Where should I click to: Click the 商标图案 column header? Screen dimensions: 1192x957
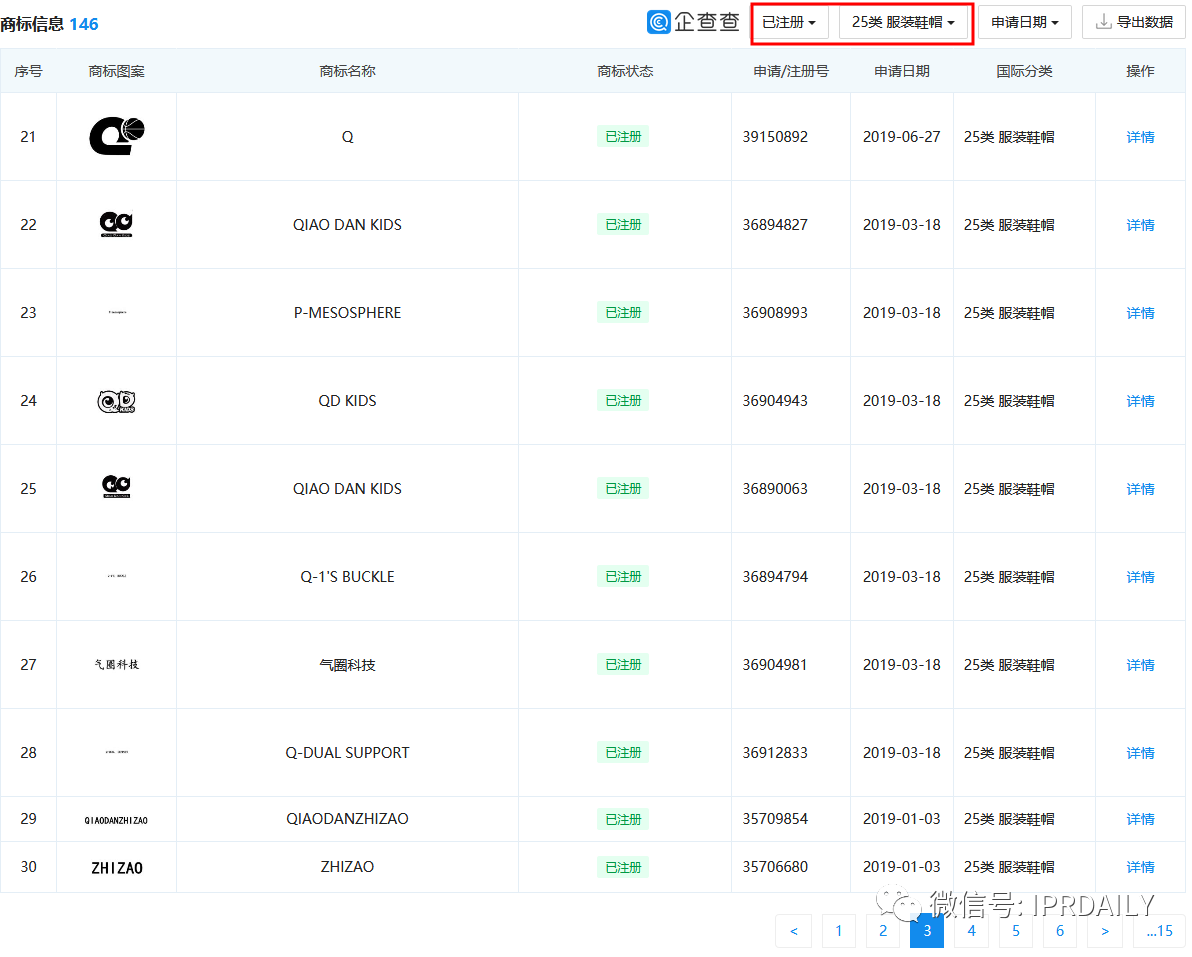pos(116,71)
